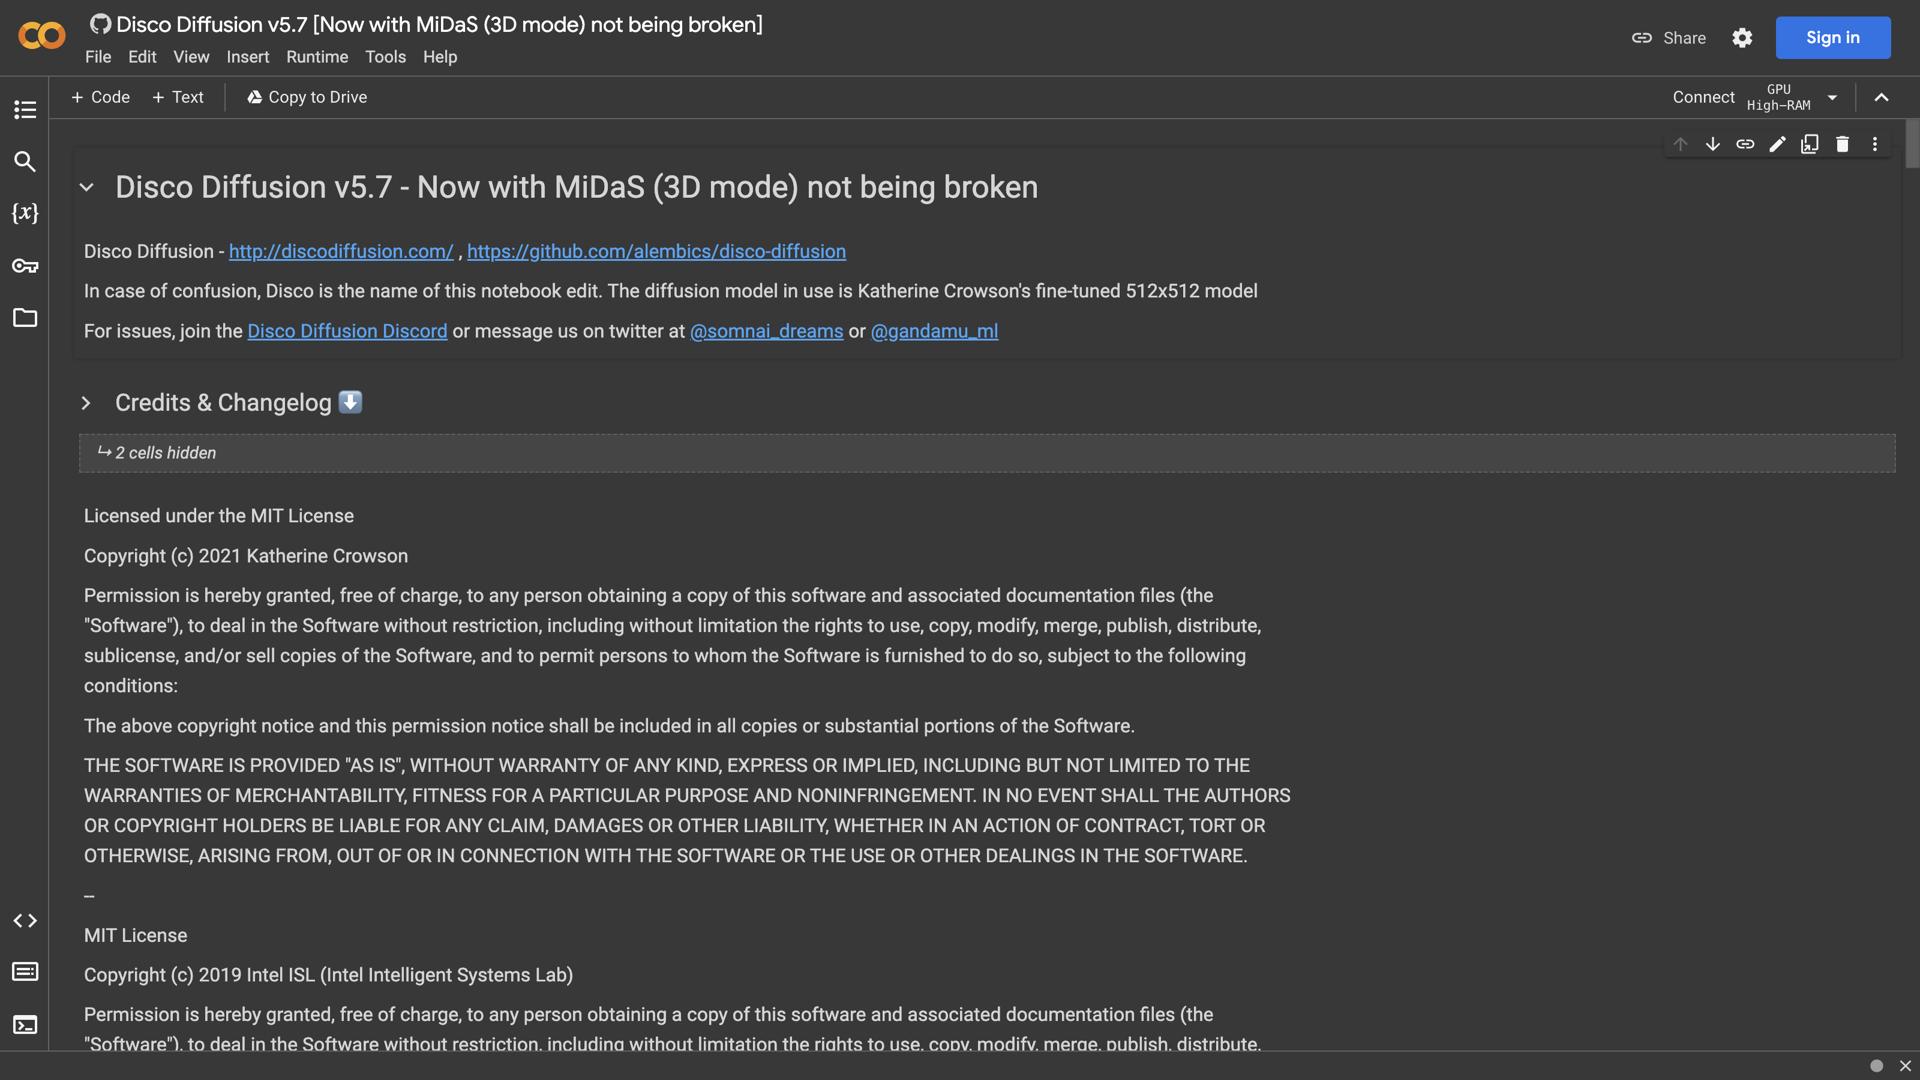Click the 2 cells hidden bar

[986, 453]
